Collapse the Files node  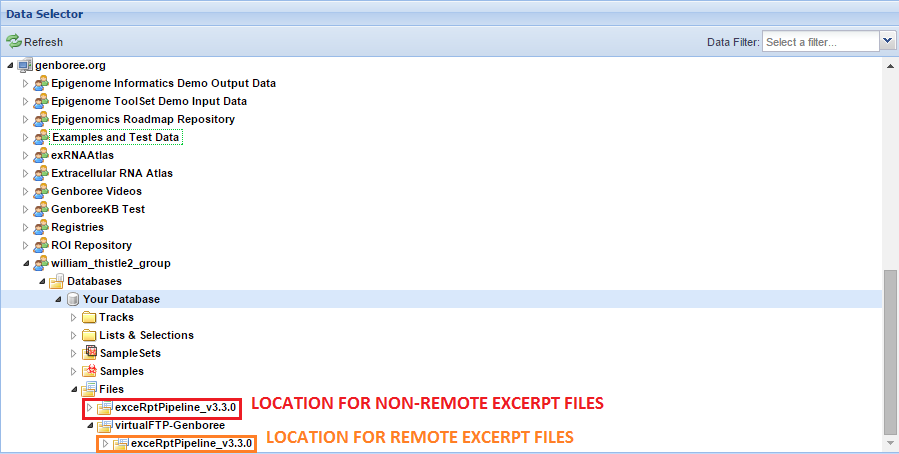[74, 389]
